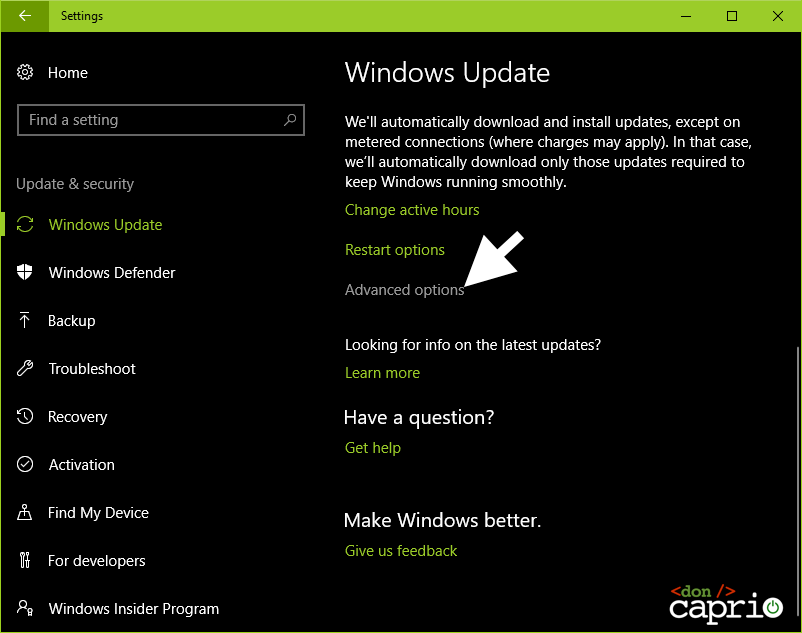Click the Find My Device person icon
Screen dimensions: 802x633
pyautogui.click(x=24, y=512)
